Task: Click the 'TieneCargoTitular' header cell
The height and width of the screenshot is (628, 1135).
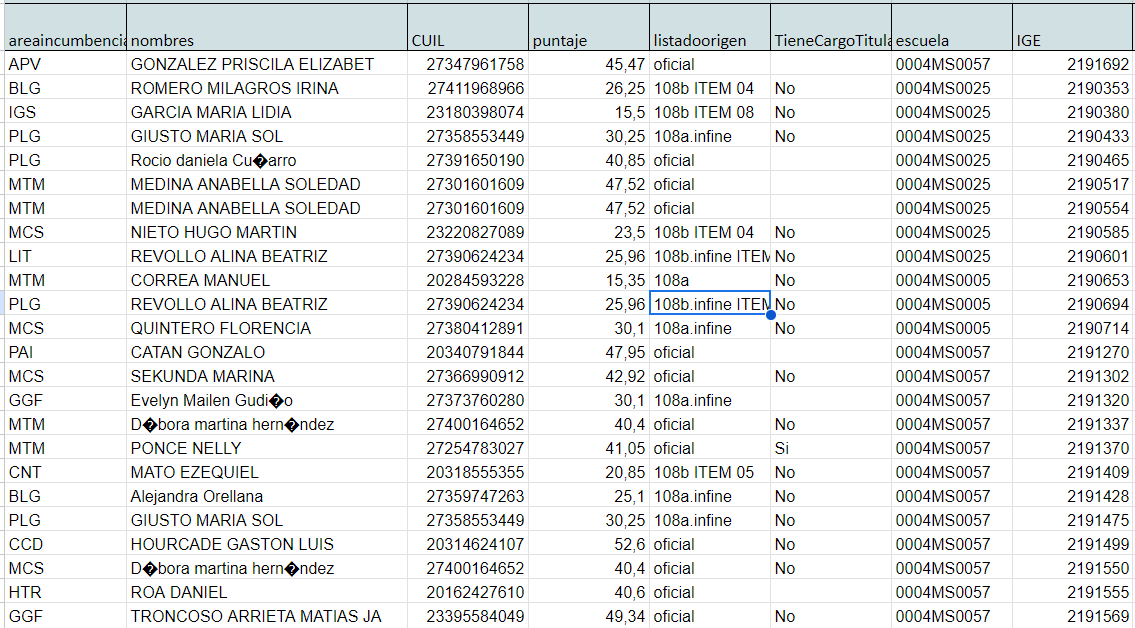Action: [830, 40]
